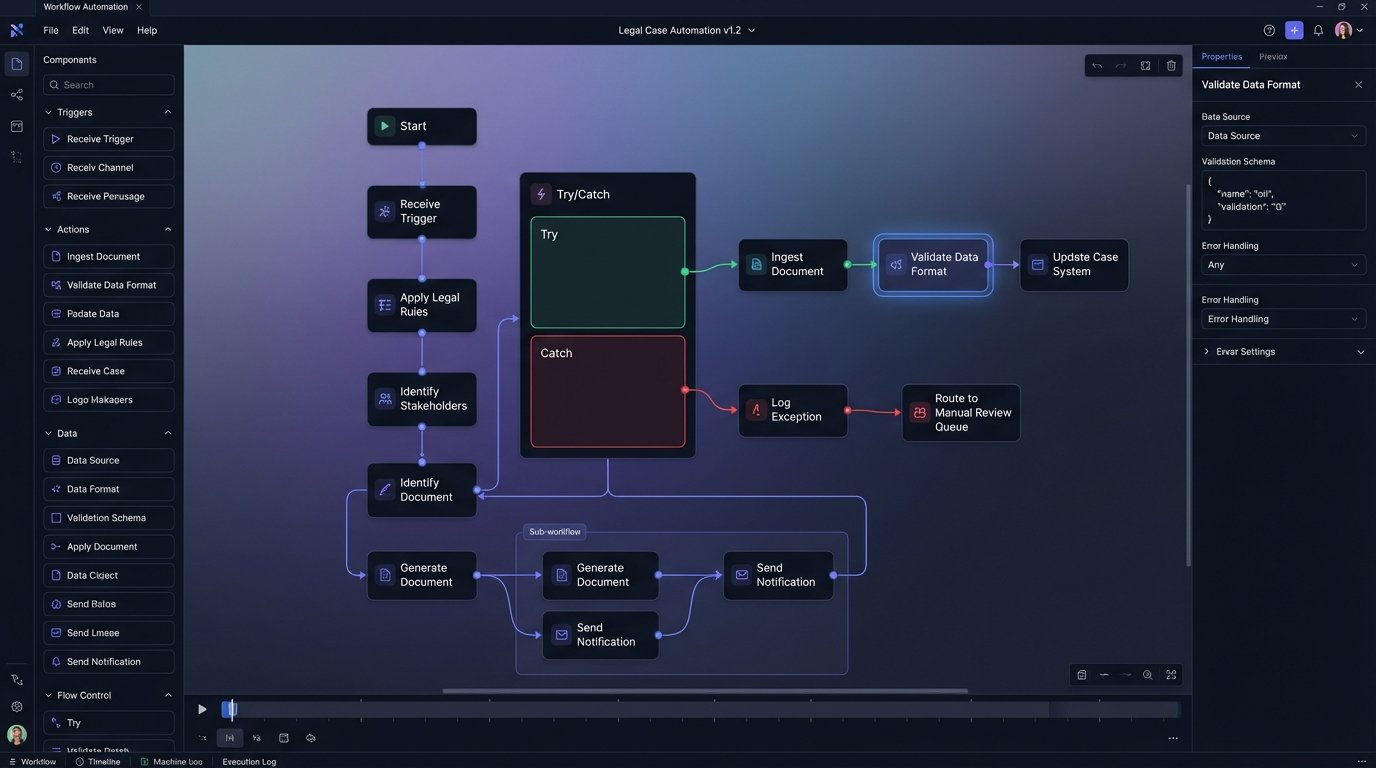The width and height of the screenshot is (1376, 768).
Task: Select the document icon in the left sidebar
Action: click(16, 62)
